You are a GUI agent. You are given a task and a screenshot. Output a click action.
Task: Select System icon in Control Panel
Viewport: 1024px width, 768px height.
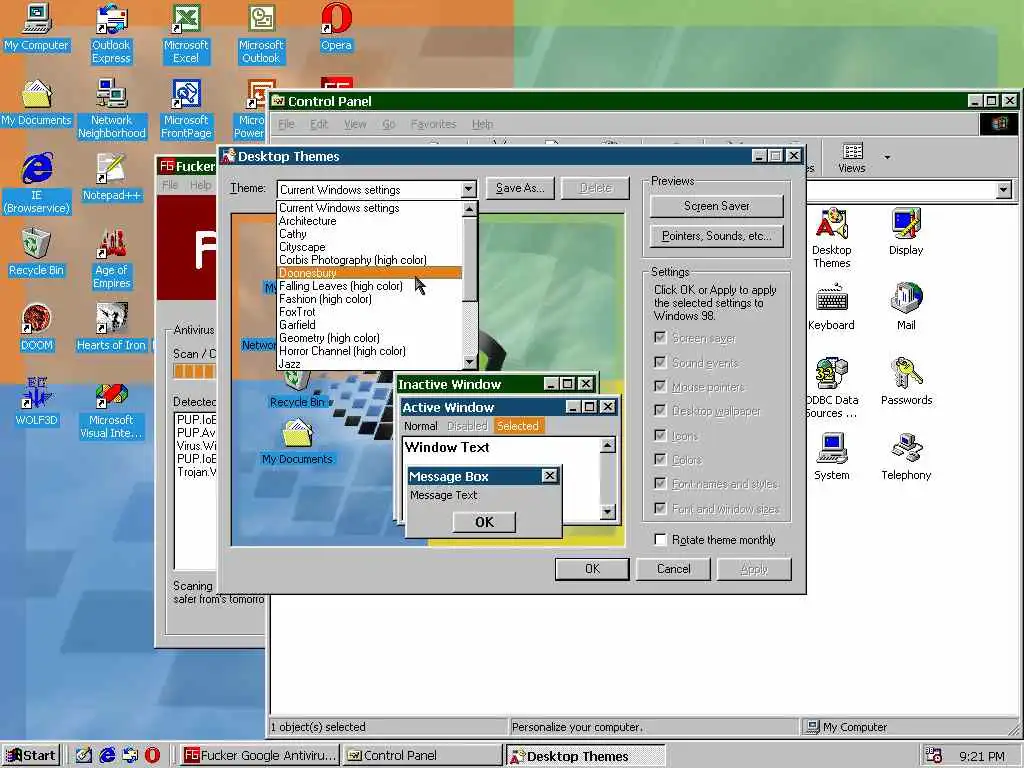click(831, 457)
